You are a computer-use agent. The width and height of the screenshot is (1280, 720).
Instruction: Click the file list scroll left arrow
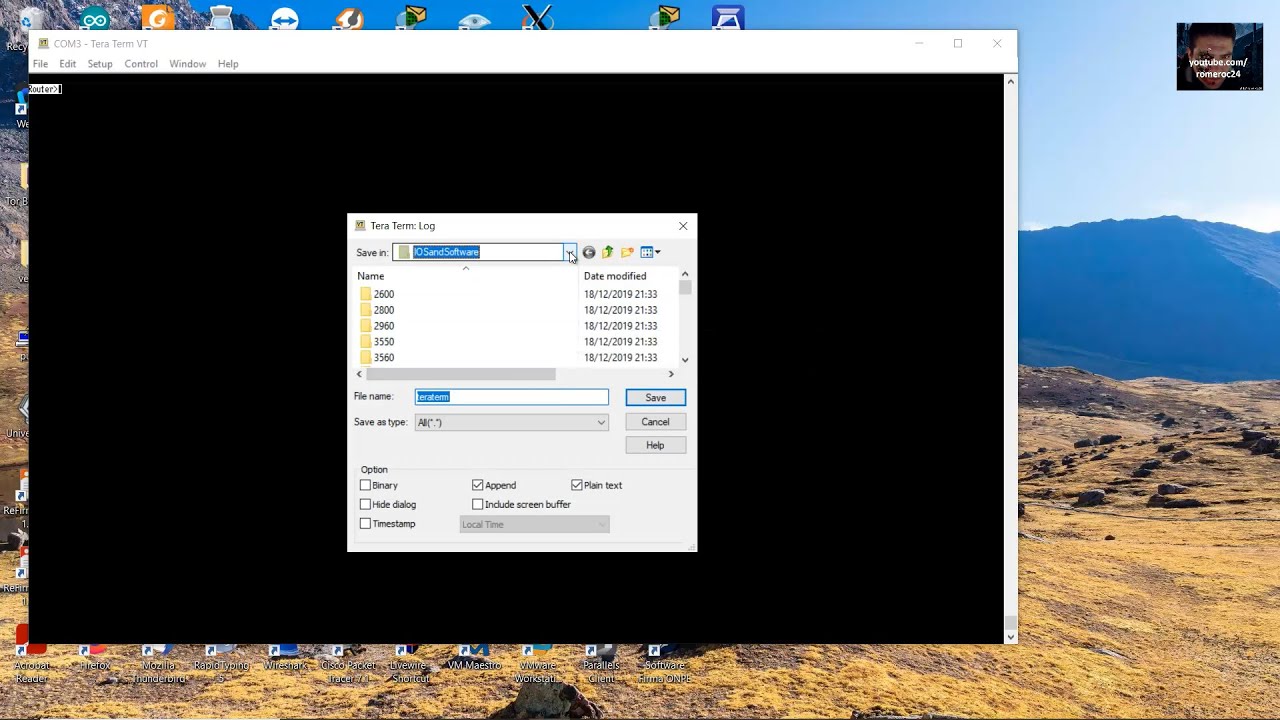tap(360, 374)
